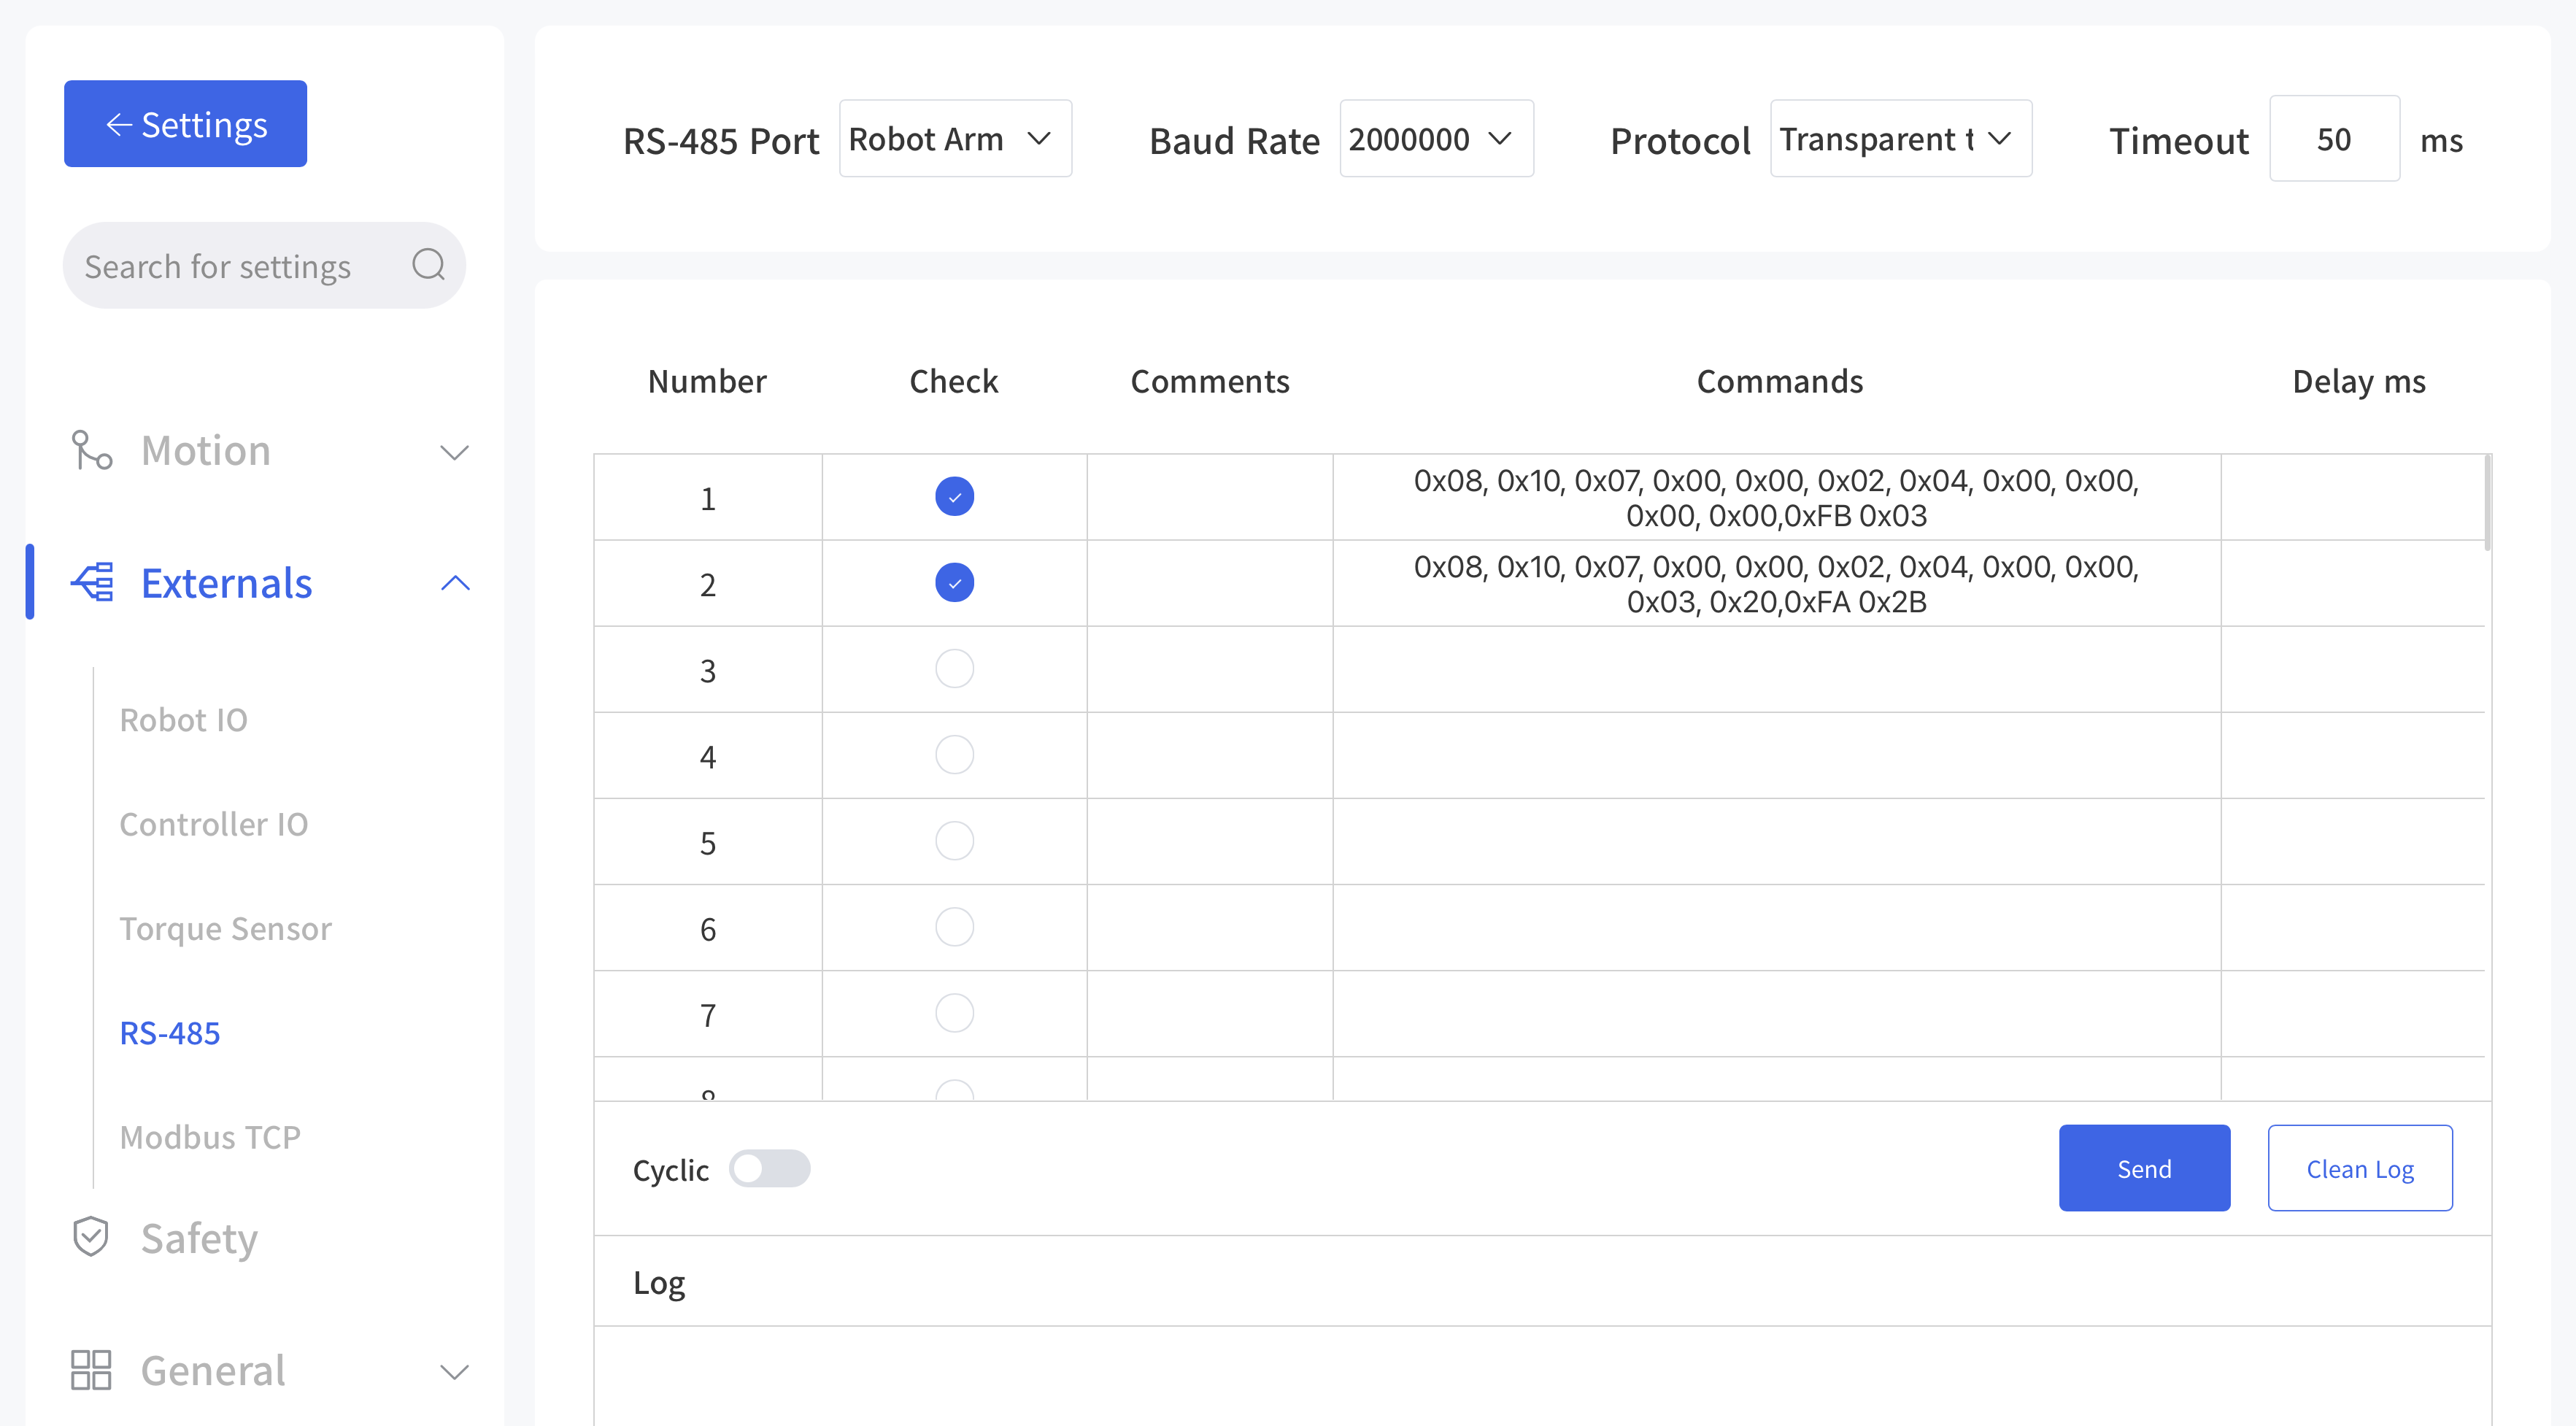The image size is (2576, 1426).
Task: Open the RS-485 Port dropdown
Action: [x=955, y=139]
